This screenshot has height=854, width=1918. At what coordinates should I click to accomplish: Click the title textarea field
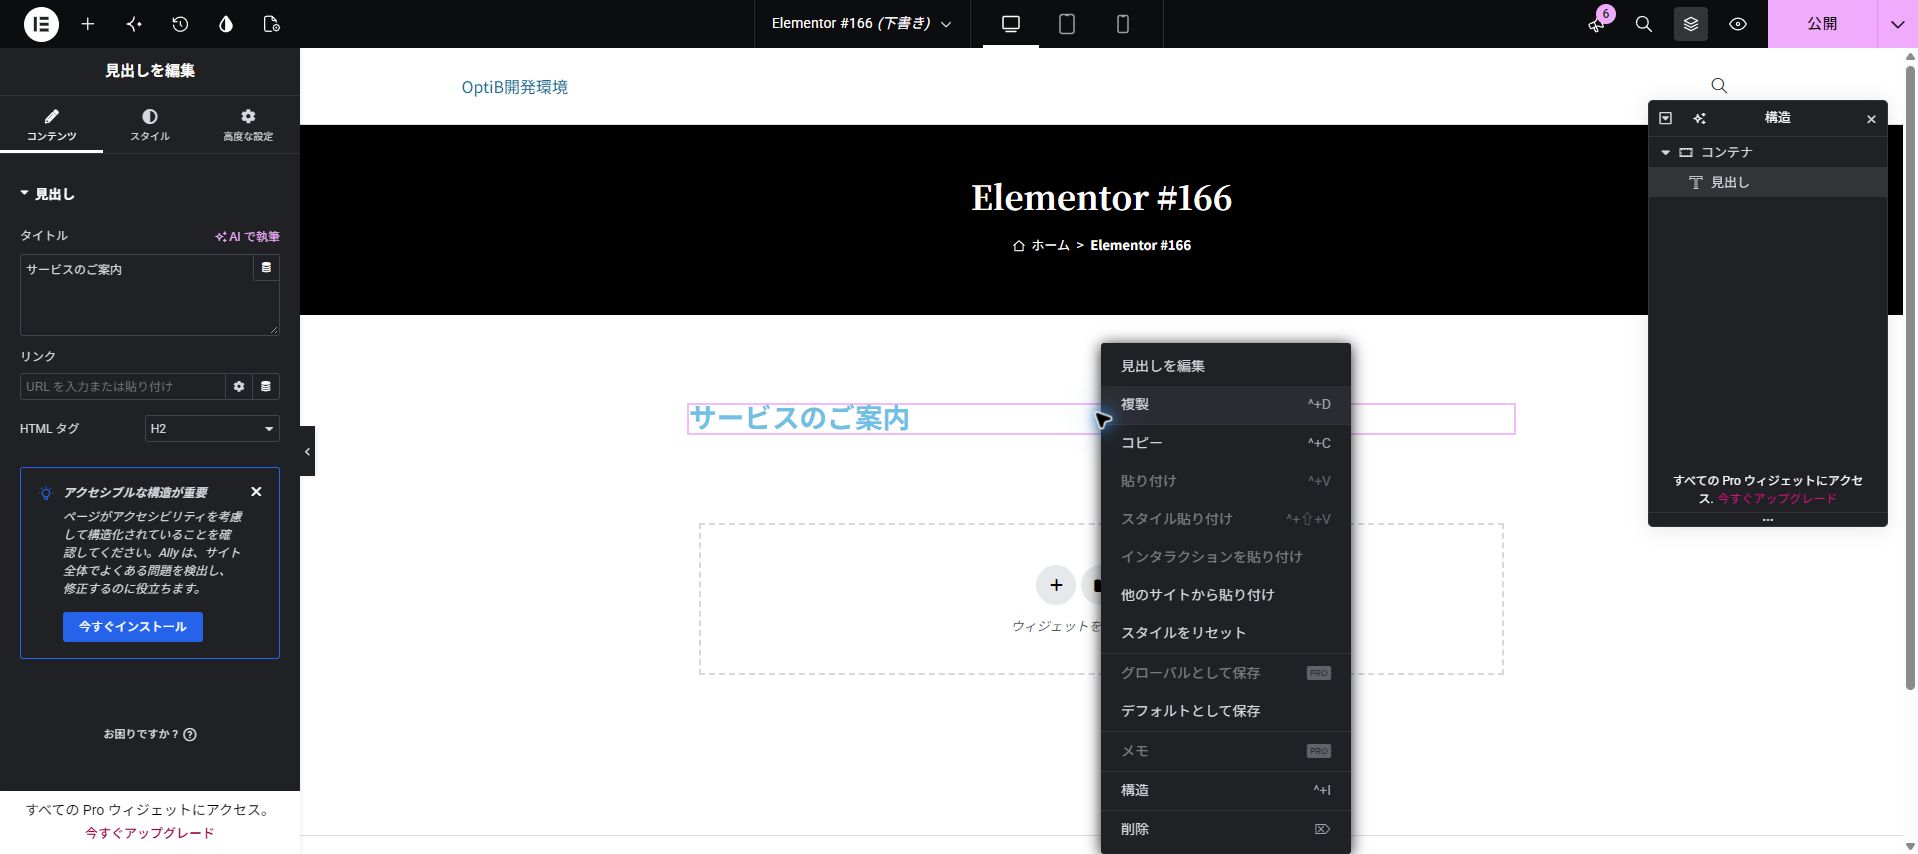(136, 295)
